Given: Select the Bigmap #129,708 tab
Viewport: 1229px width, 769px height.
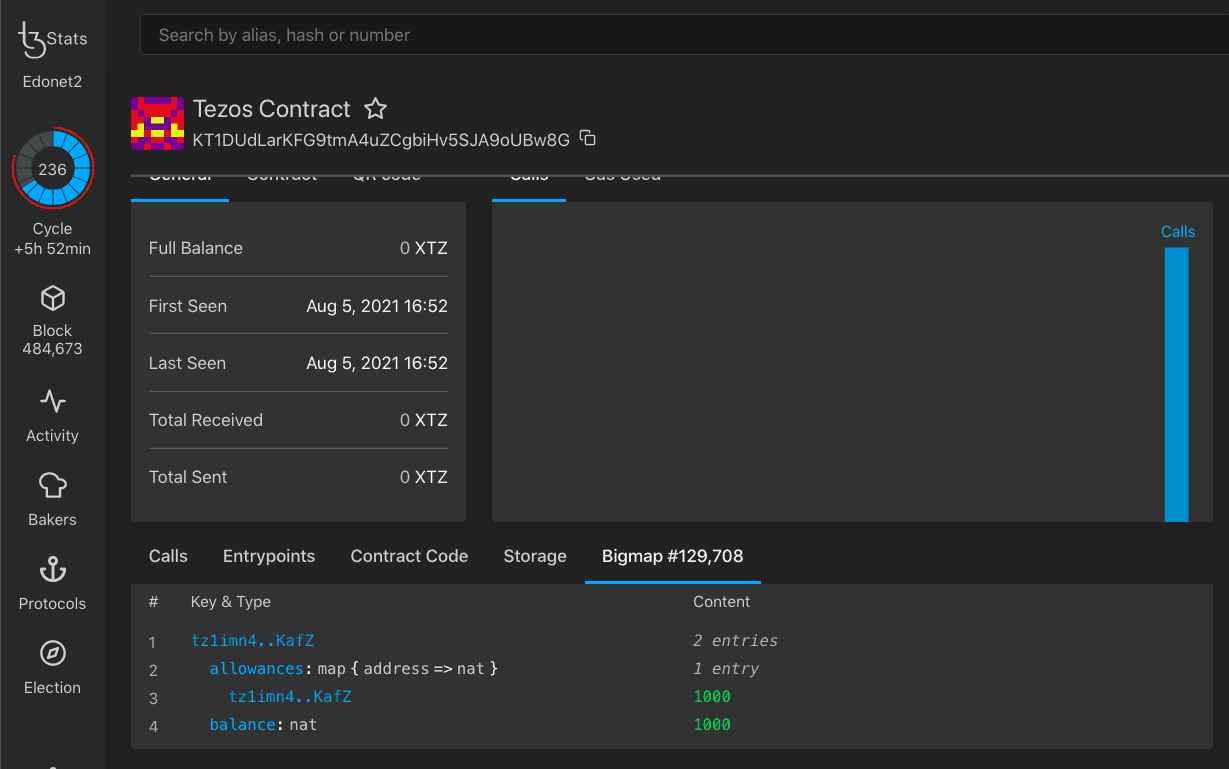Looking at the screenshot, I should 672,557.
